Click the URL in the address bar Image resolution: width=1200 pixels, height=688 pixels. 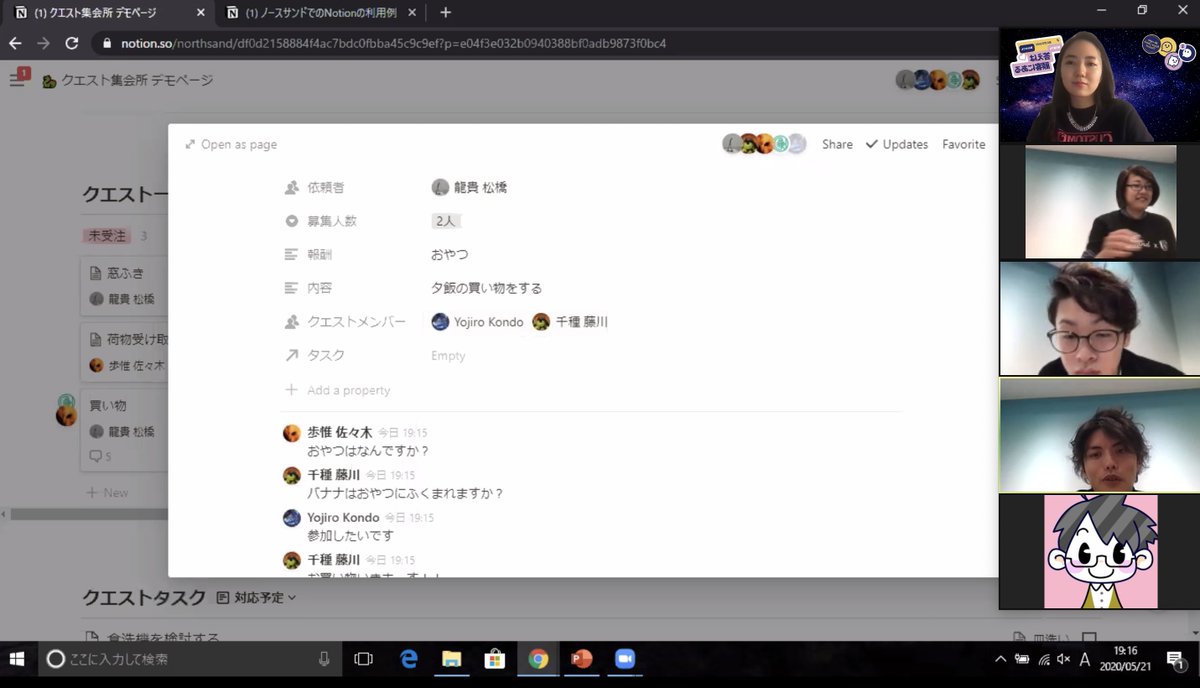tap(393, 44)
